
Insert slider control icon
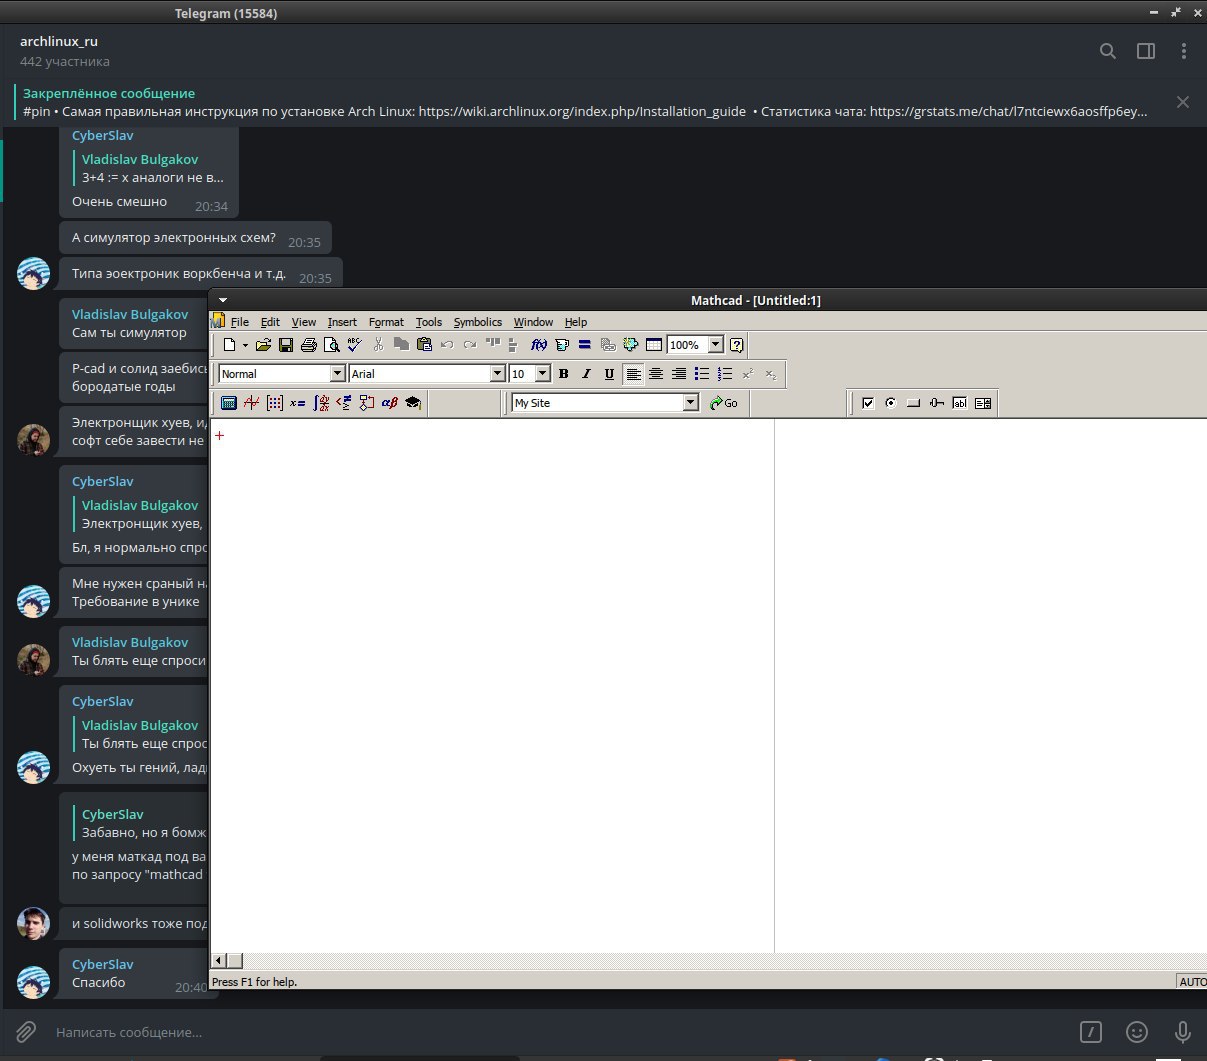(937, 403)
